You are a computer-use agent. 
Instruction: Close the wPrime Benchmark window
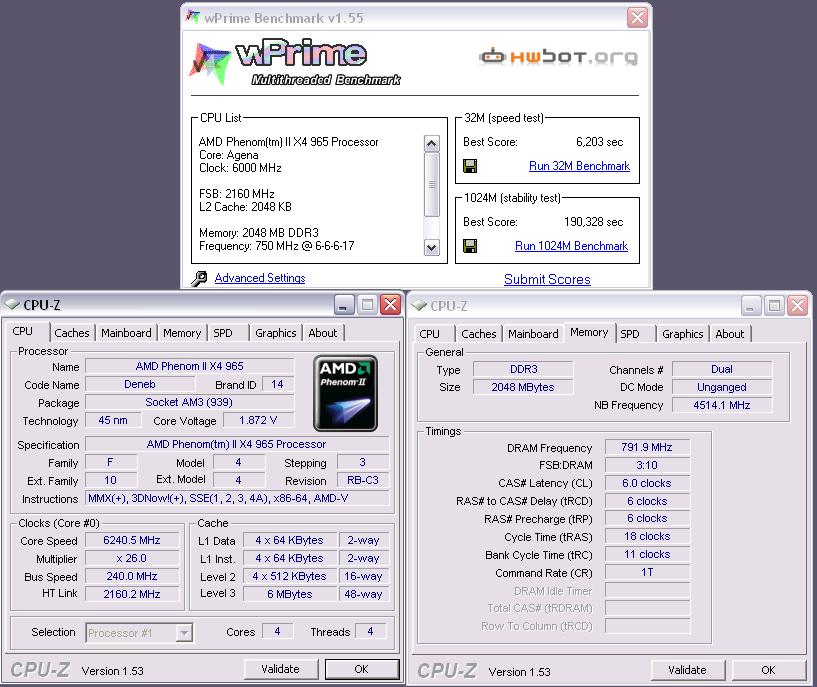click(x=637, y=18)
